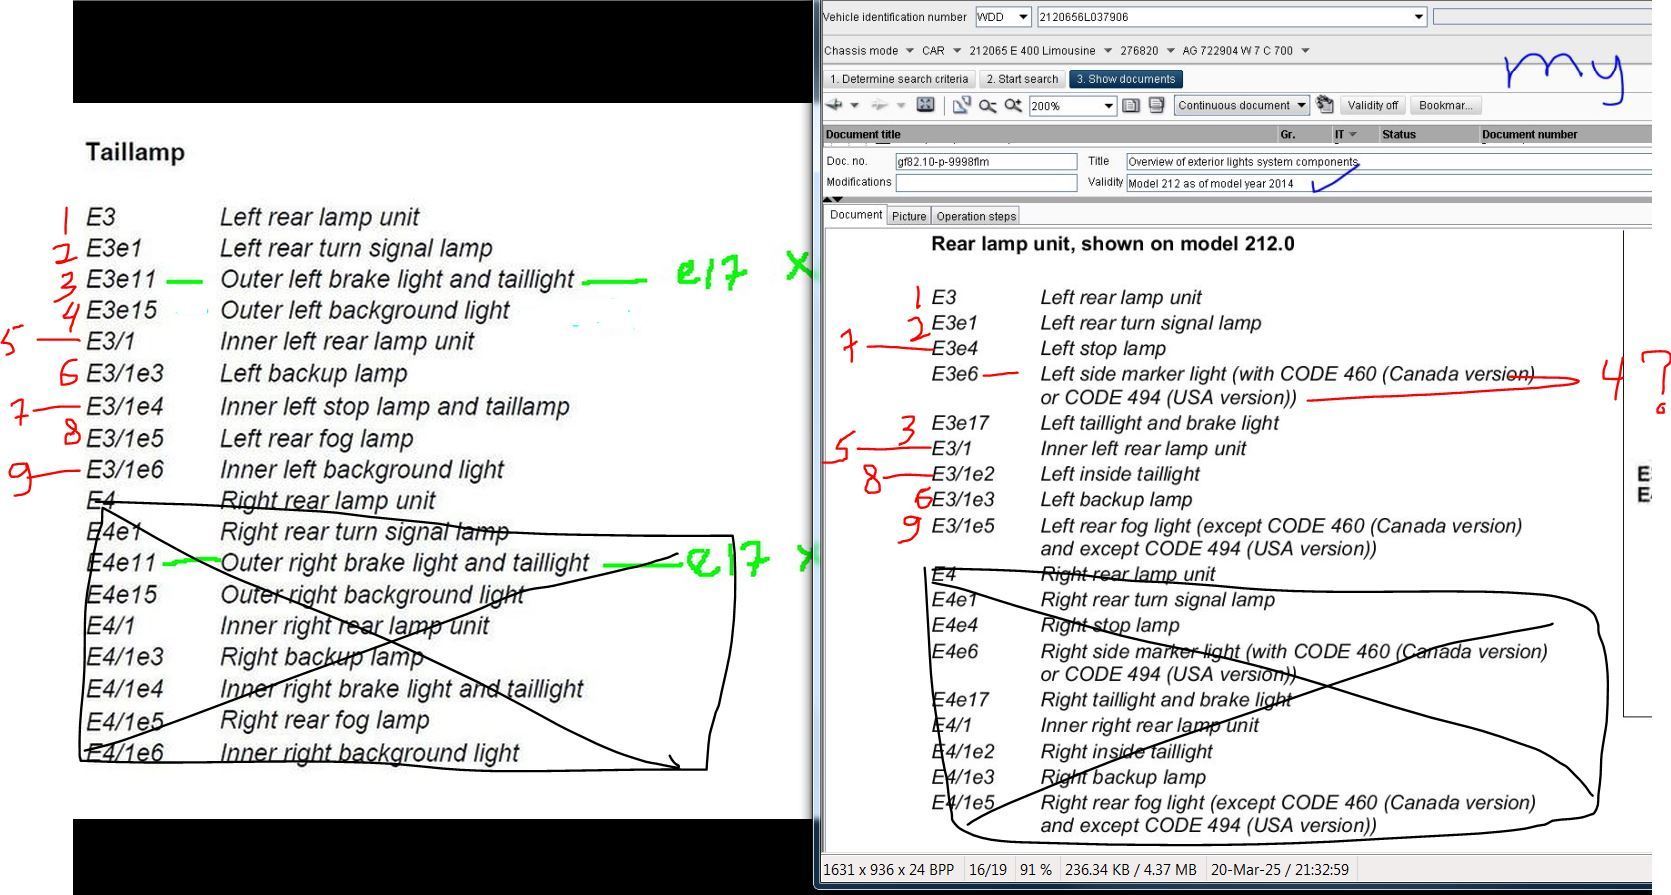The image size is (1671, 895).
Task: Expand the Chassis mode dropdown arrow
Action: pyautogui.click(x=909, y=51)
